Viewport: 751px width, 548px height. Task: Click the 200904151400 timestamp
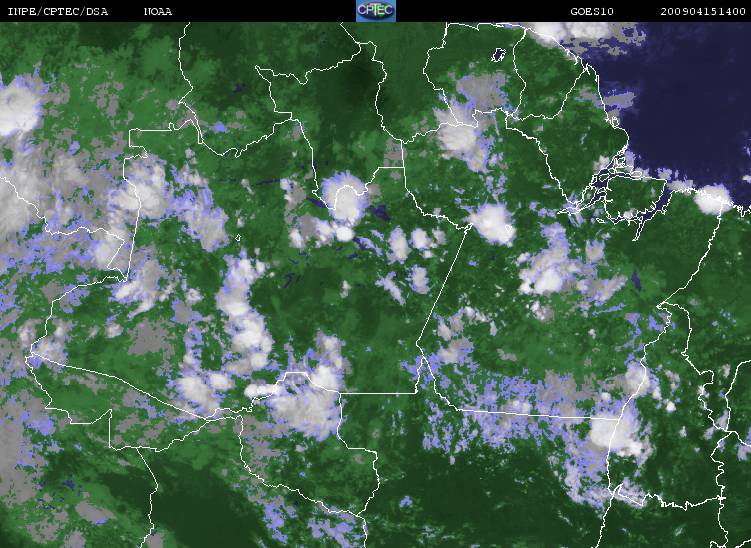703,11
